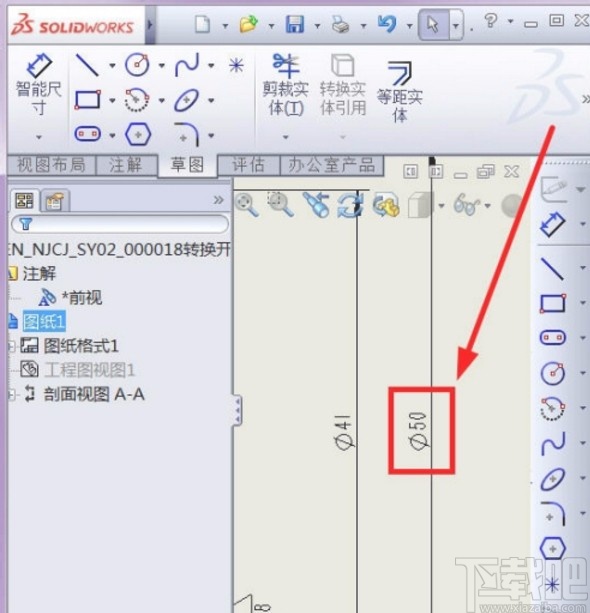Open the Display Style cube icon
This screenshot has height=613, width=590.
tap(421, 205)
